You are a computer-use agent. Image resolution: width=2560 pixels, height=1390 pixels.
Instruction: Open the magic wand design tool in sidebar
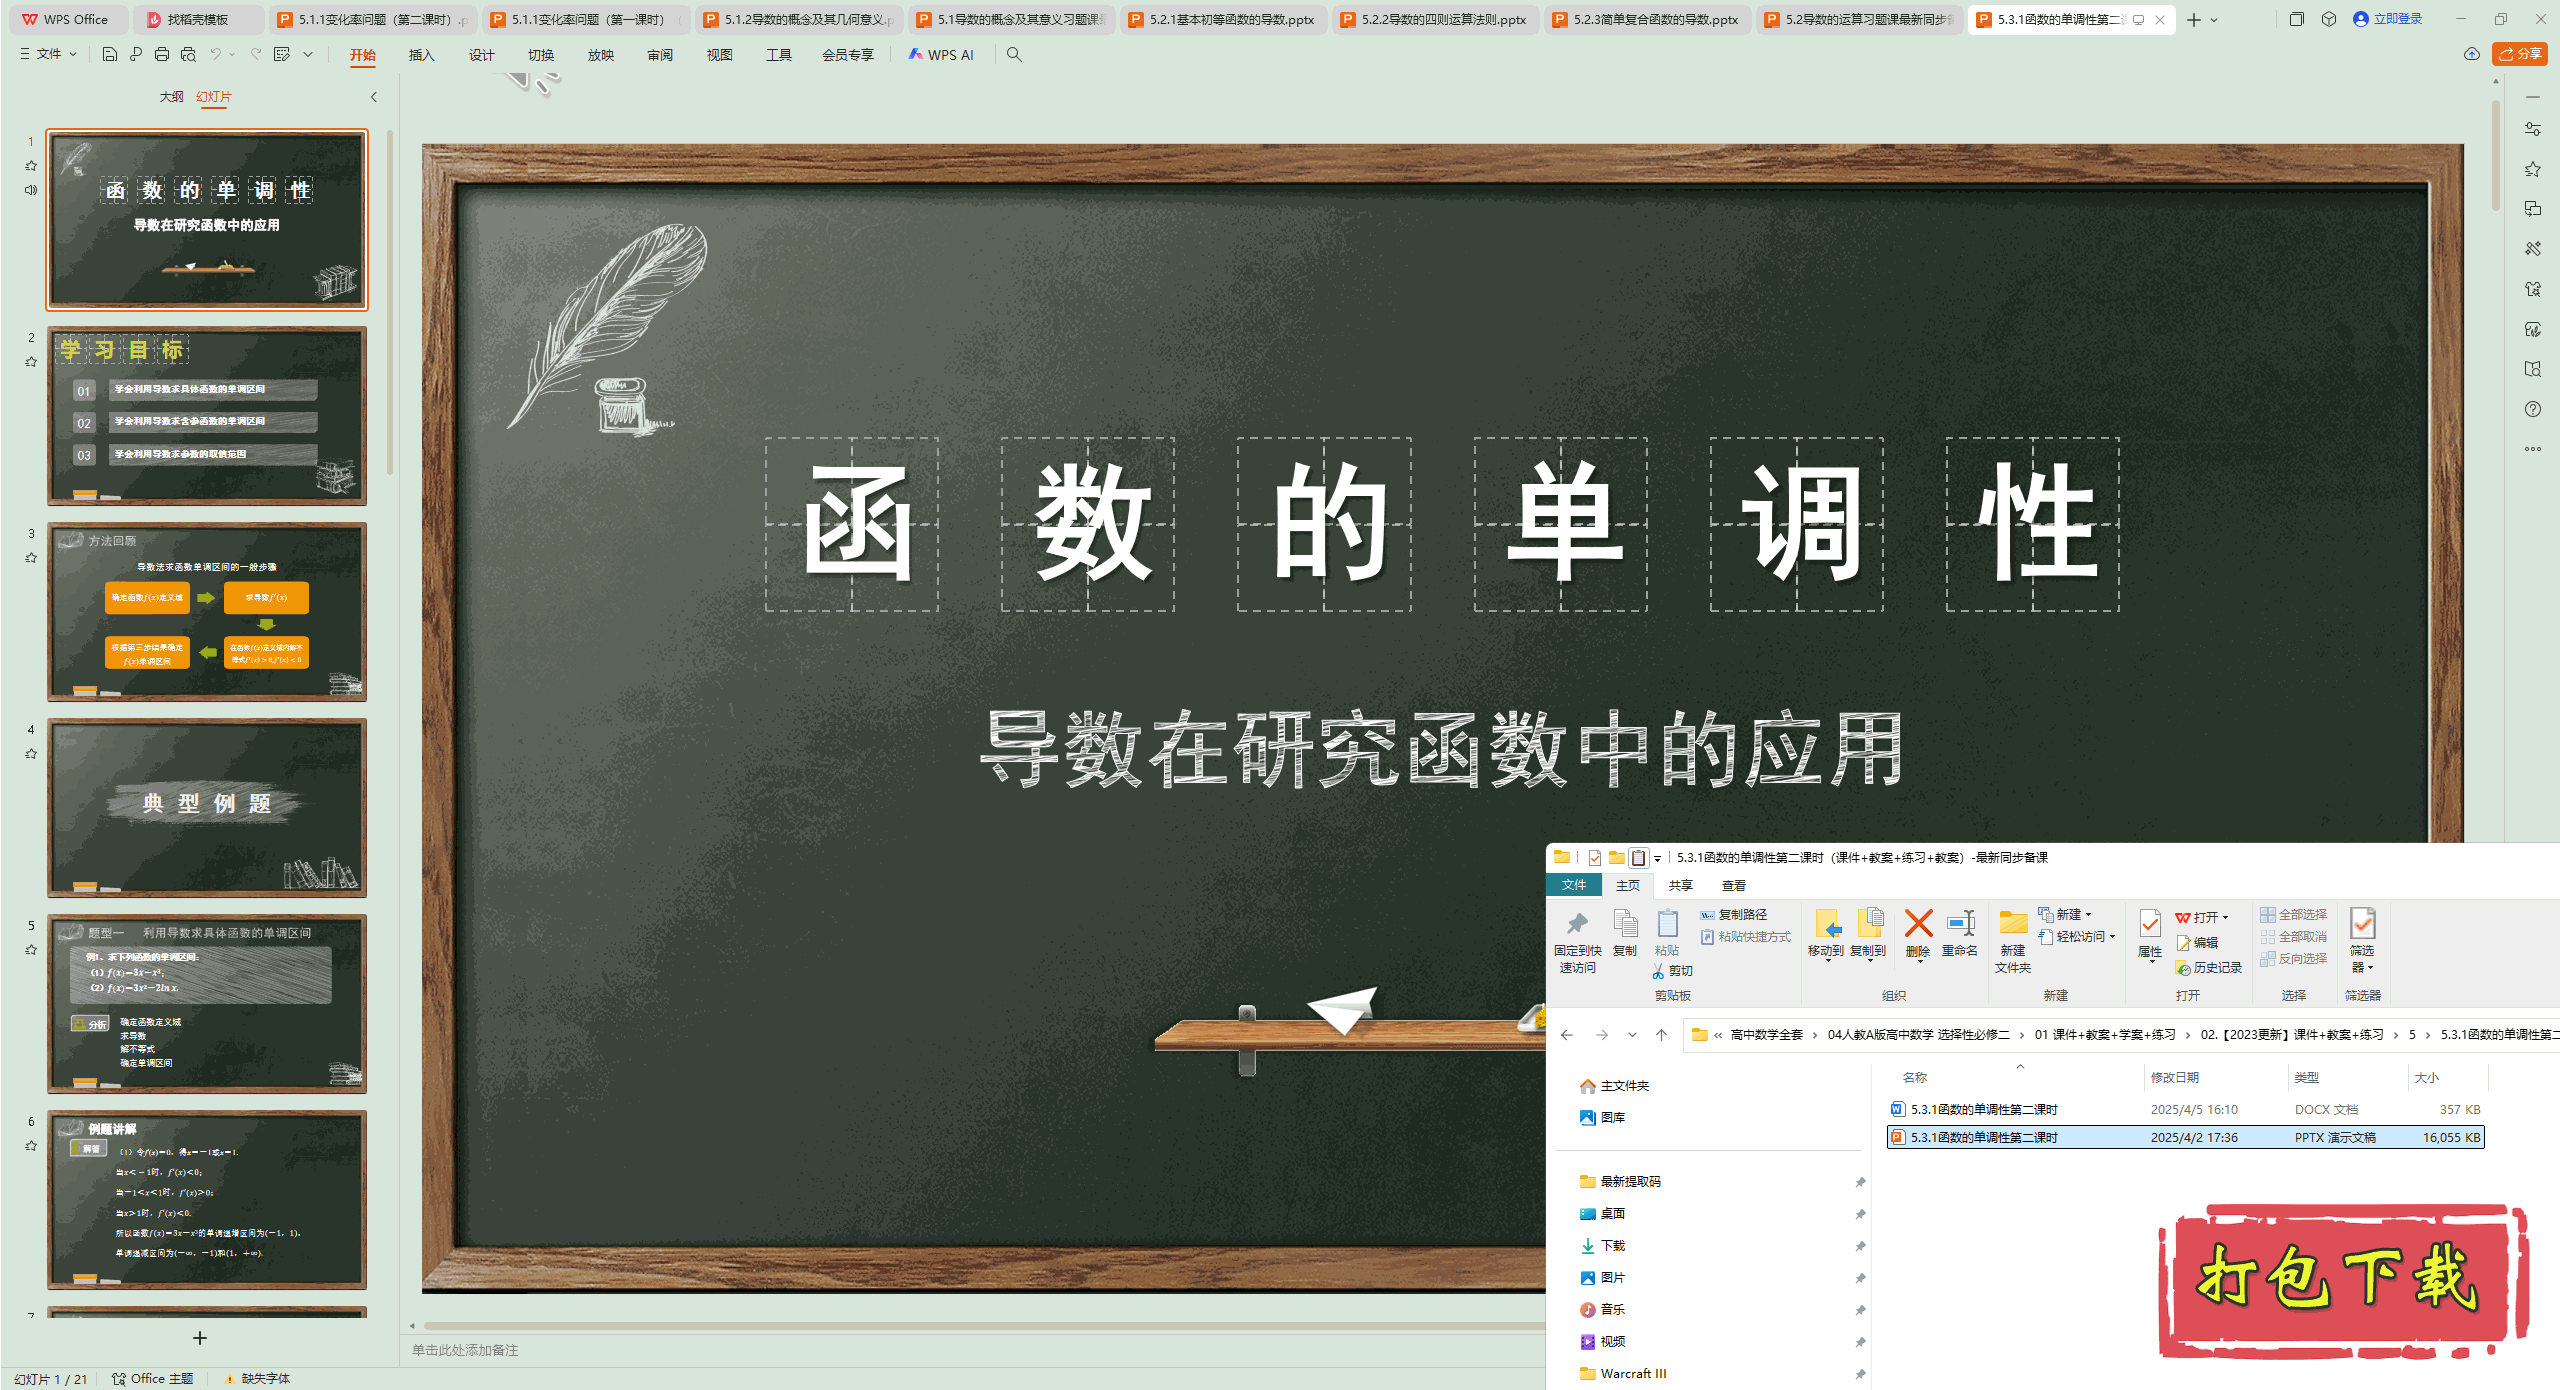(2533, 249)
